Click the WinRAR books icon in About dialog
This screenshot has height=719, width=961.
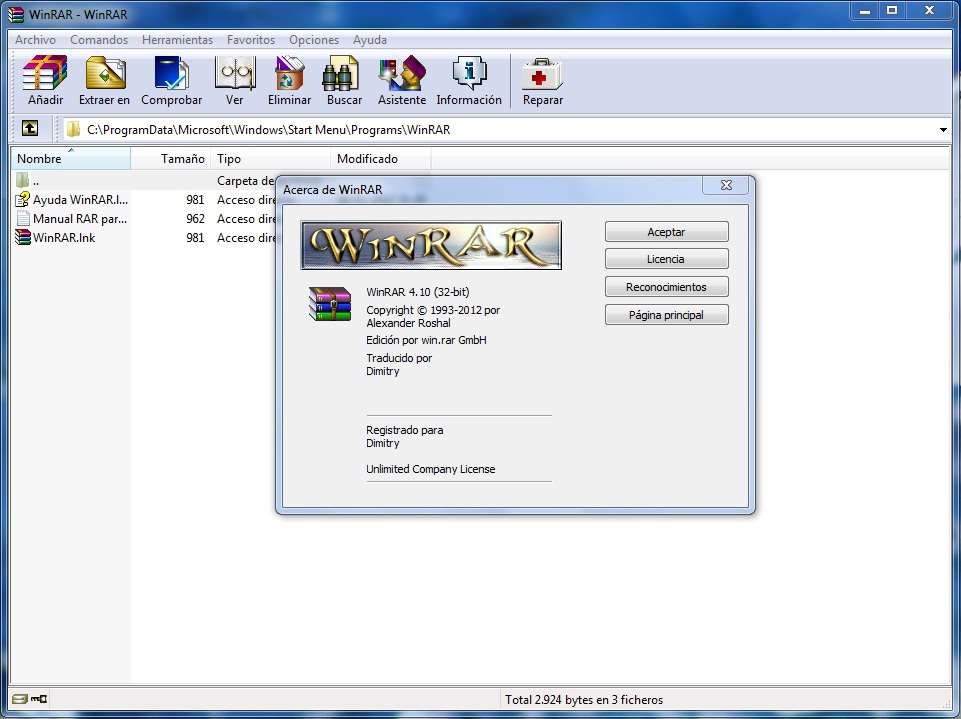point(330,304)
